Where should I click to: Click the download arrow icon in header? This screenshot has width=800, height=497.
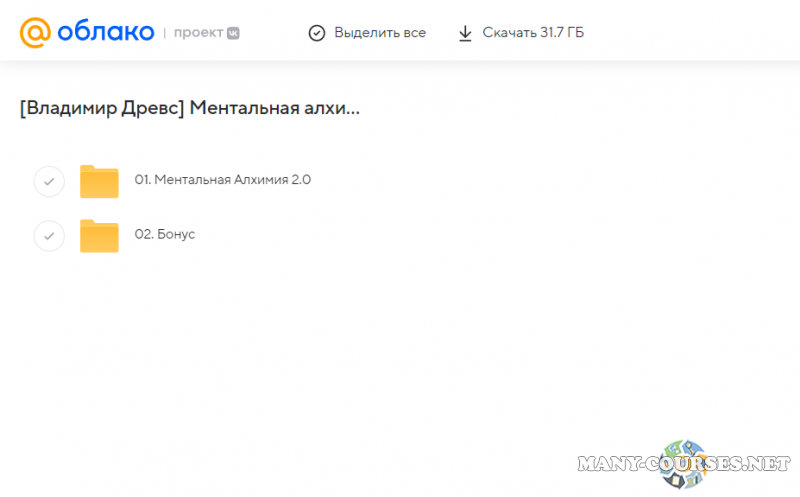465,33
